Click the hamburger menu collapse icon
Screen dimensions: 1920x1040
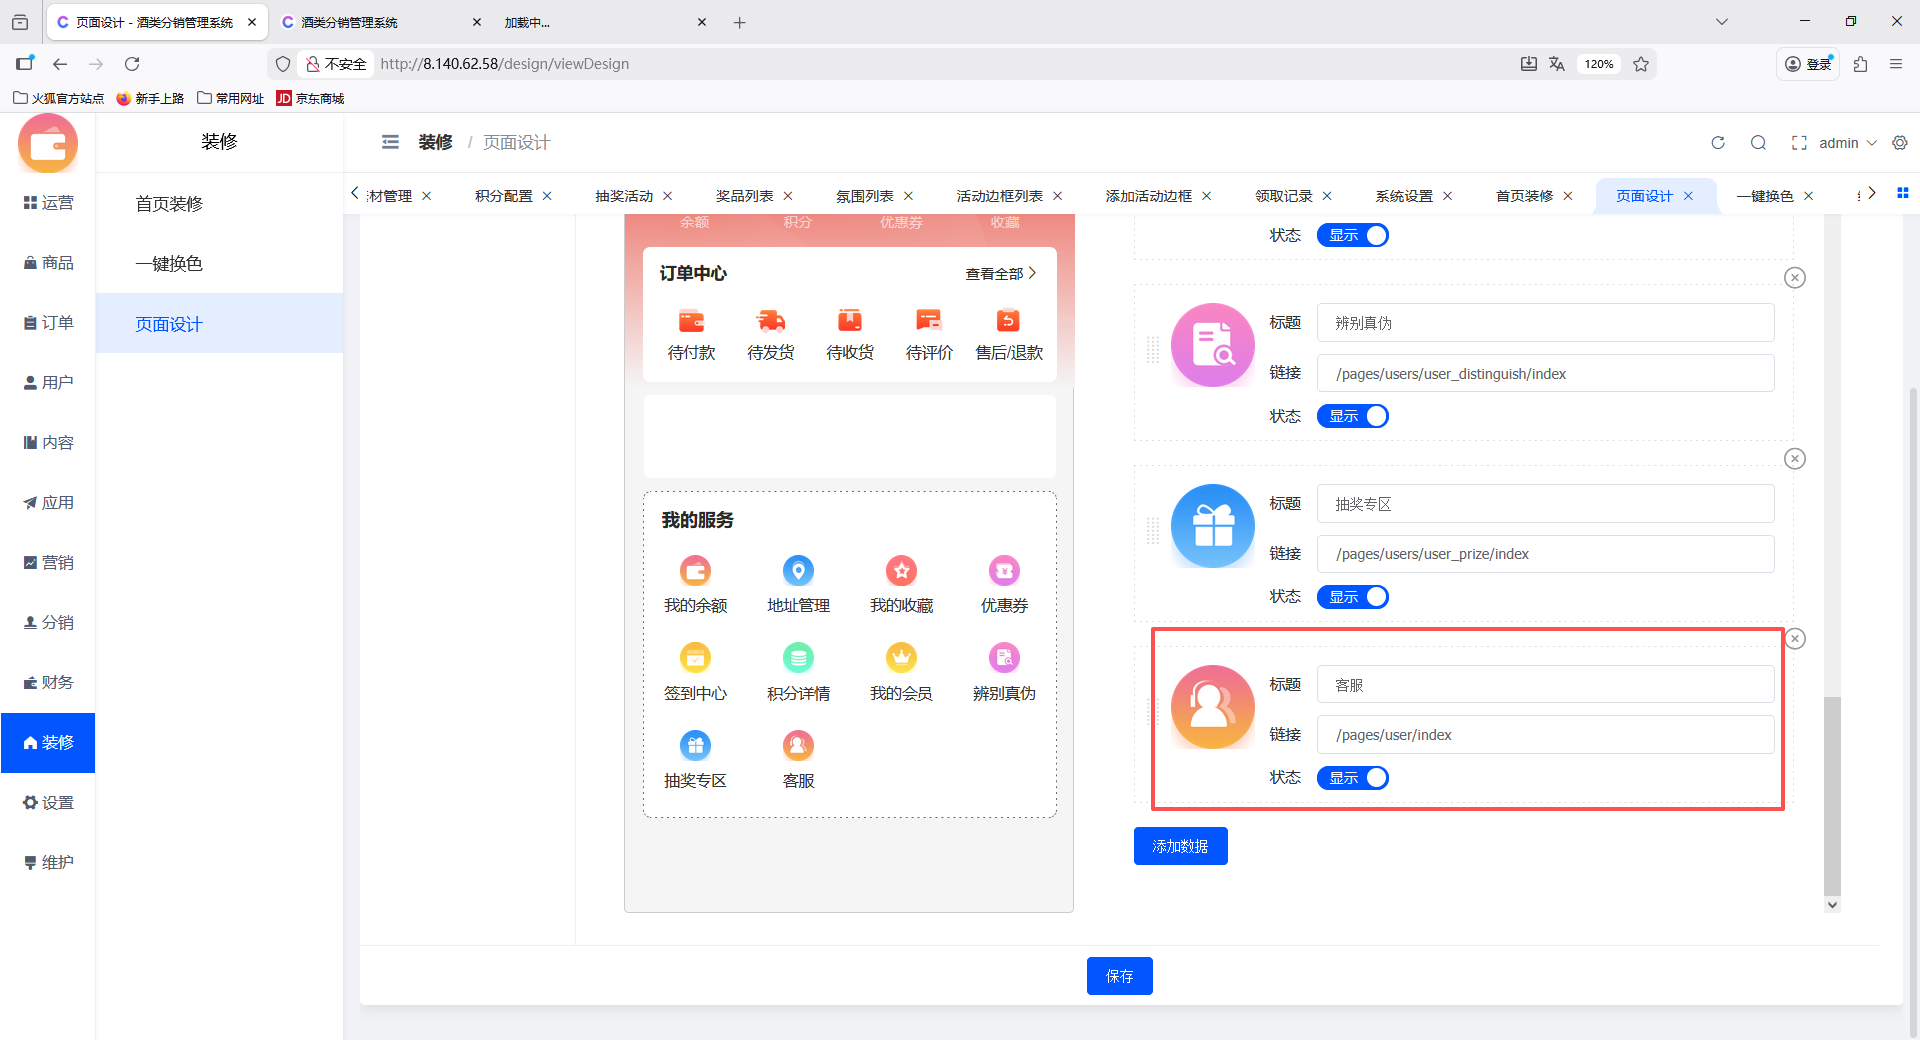(x=390, y=142)
